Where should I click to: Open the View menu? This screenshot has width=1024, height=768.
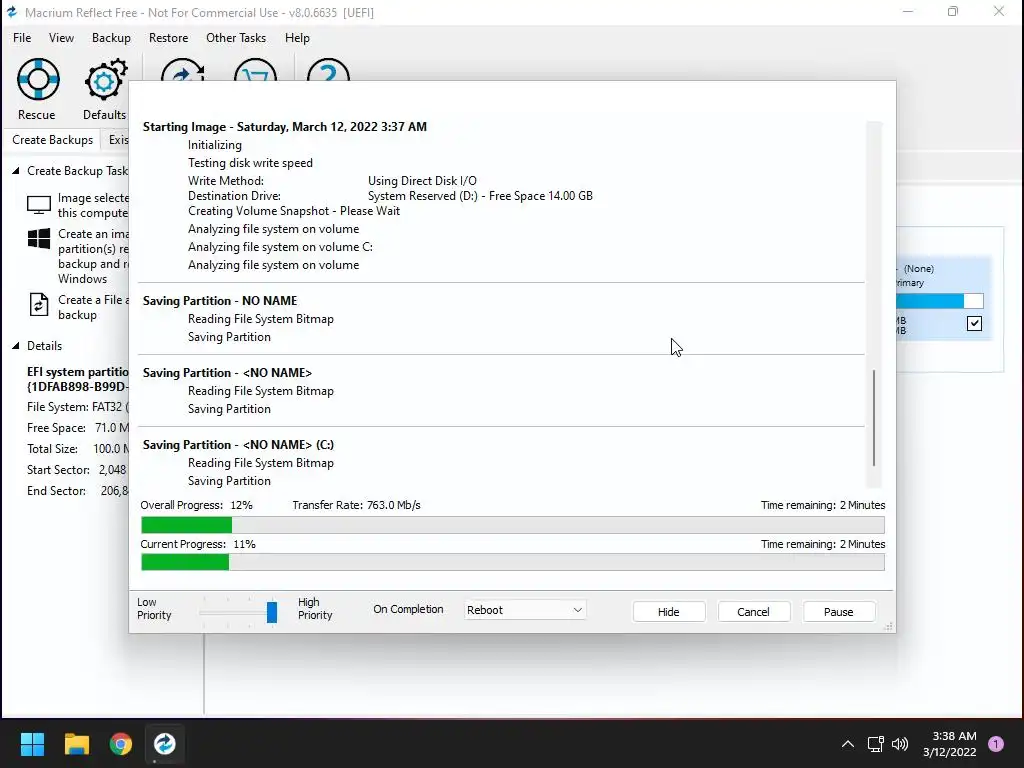point(61,38)
